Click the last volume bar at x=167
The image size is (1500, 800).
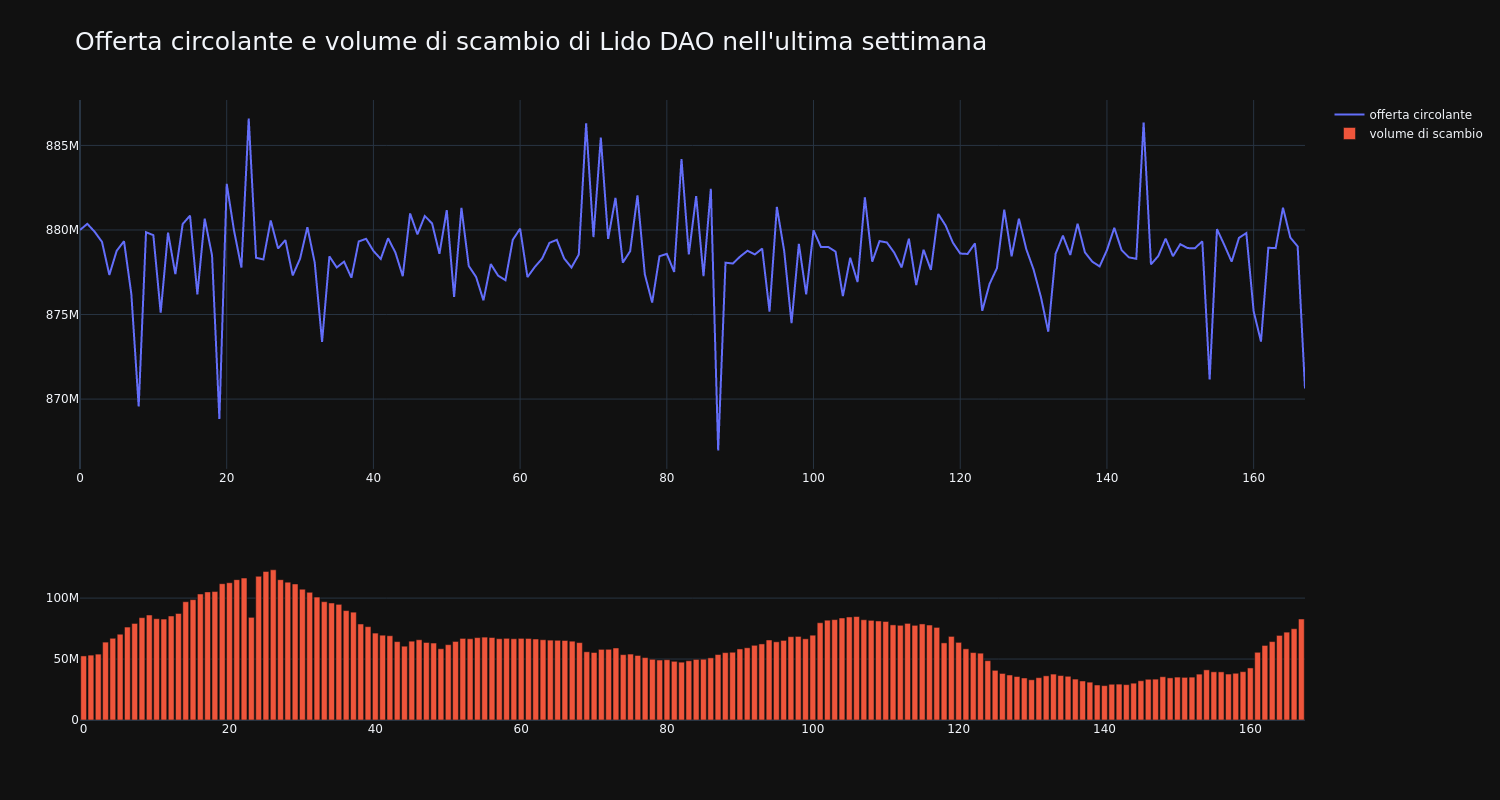pos(1301,669)
